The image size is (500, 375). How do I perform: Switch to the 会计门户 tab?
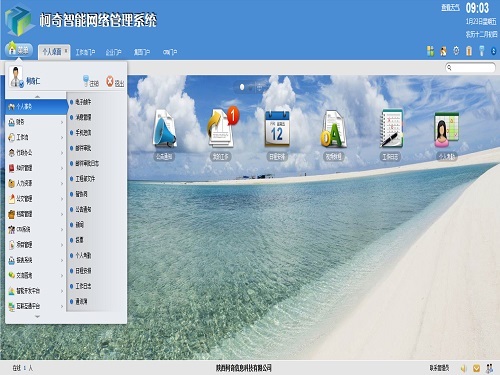(x=113, y=52)
